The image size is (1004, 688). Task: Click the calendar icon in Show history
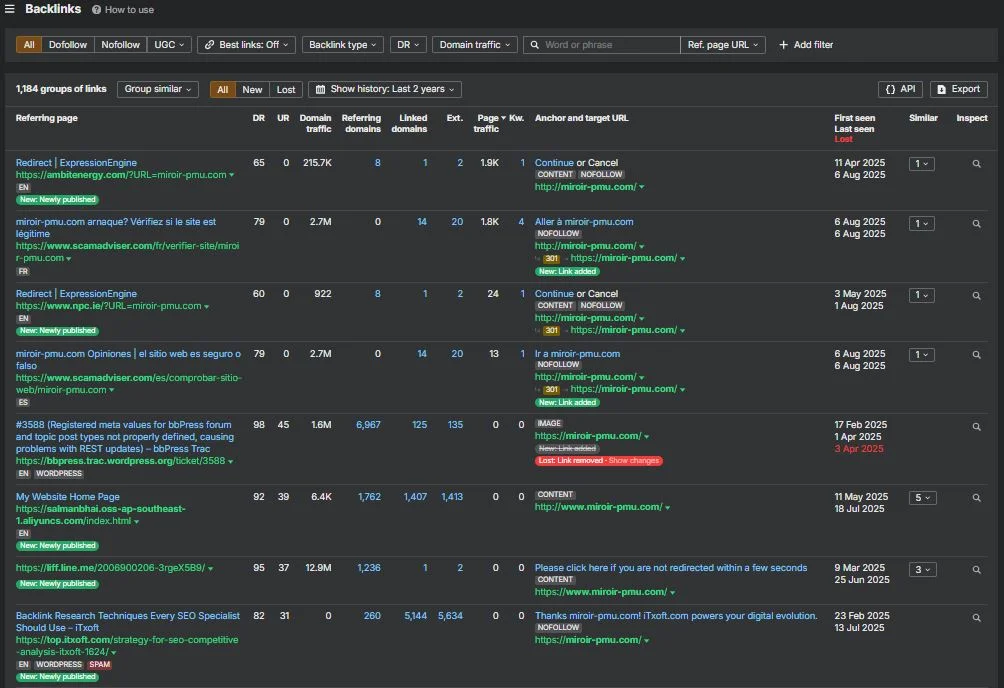[320, 89]
